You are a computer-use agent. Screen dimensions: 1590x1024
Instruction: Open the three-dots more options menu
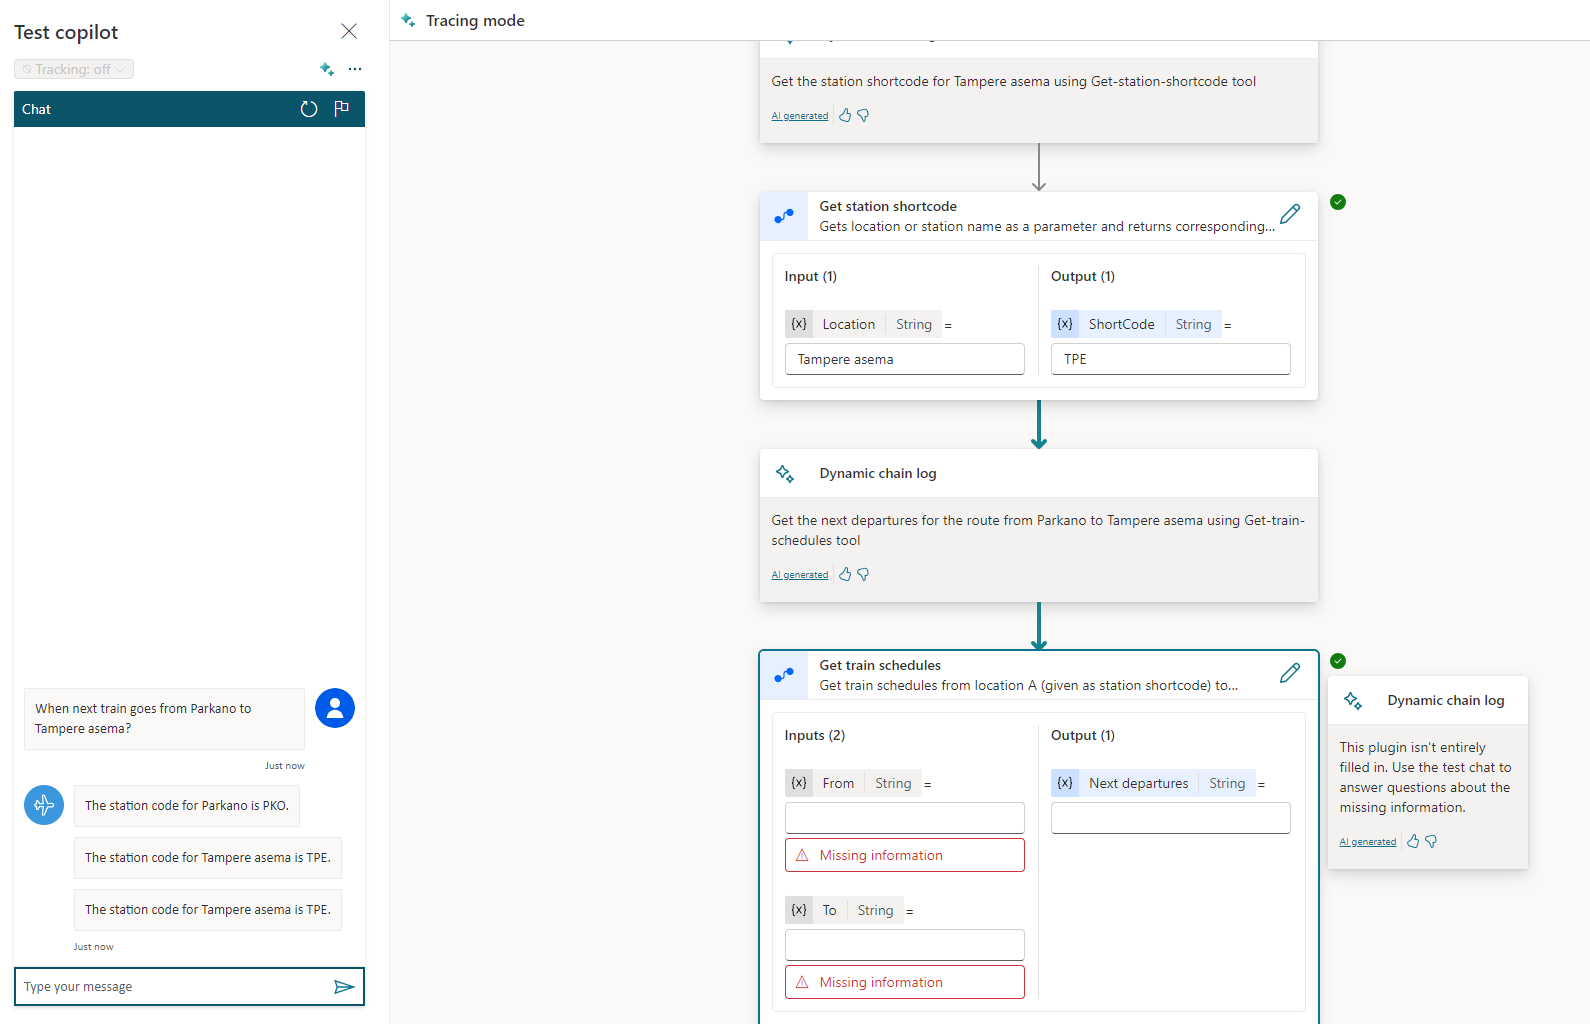point(355,69)
